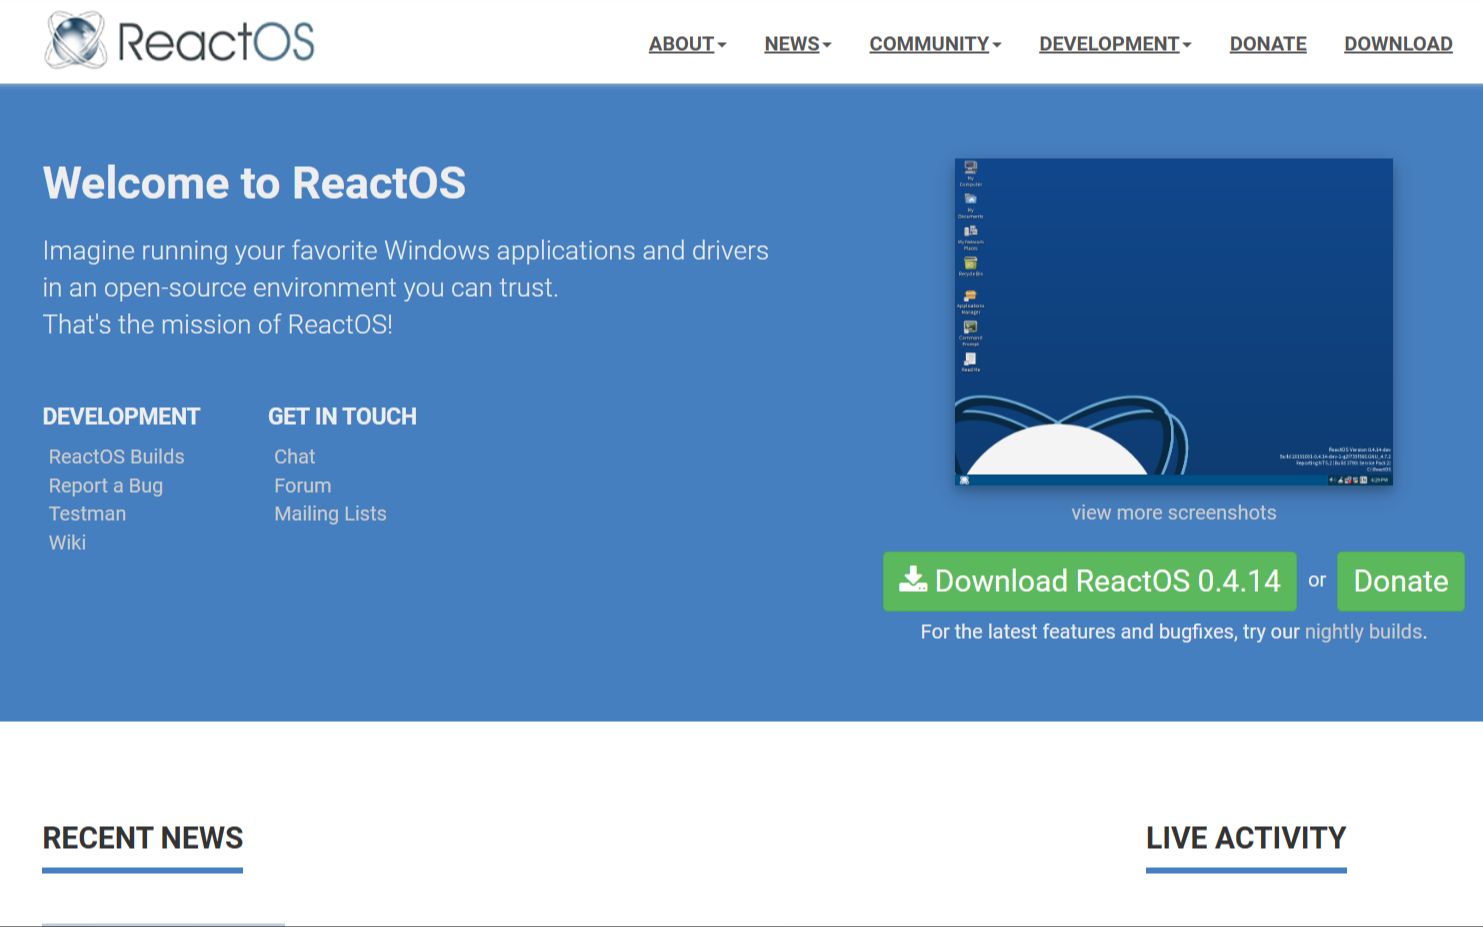Click the Download ReactOS 0.4.14 button

1090,581
